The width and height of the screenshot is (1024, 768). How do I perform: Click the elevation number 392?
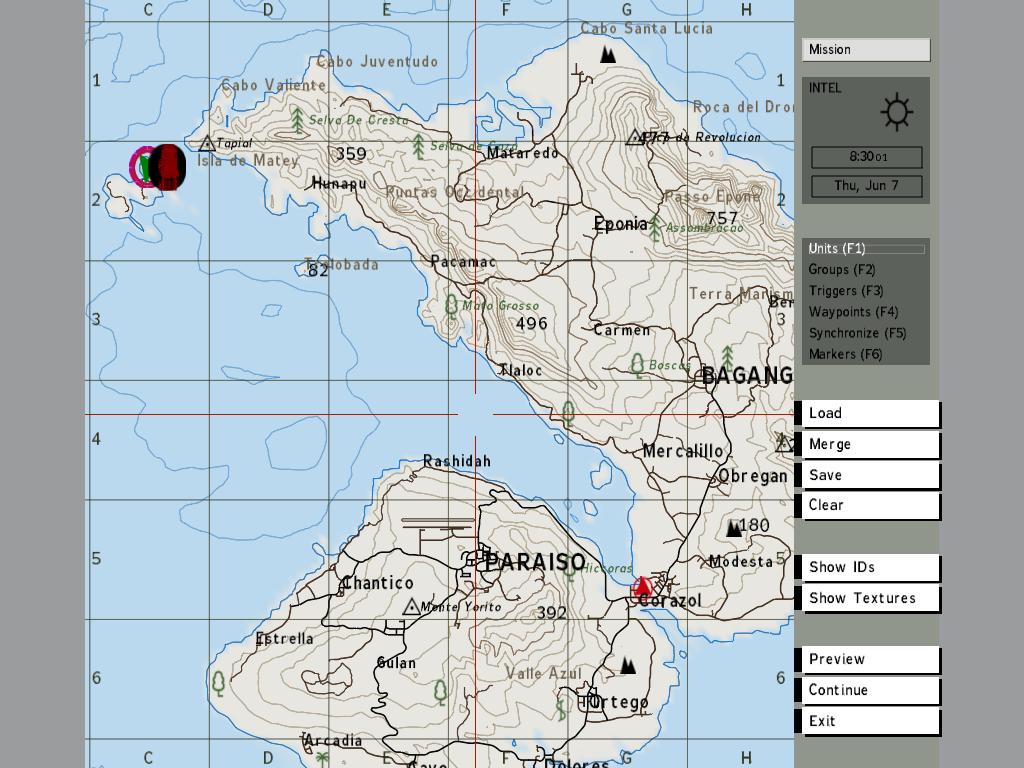pyautogui.click(x=552, y=613)
